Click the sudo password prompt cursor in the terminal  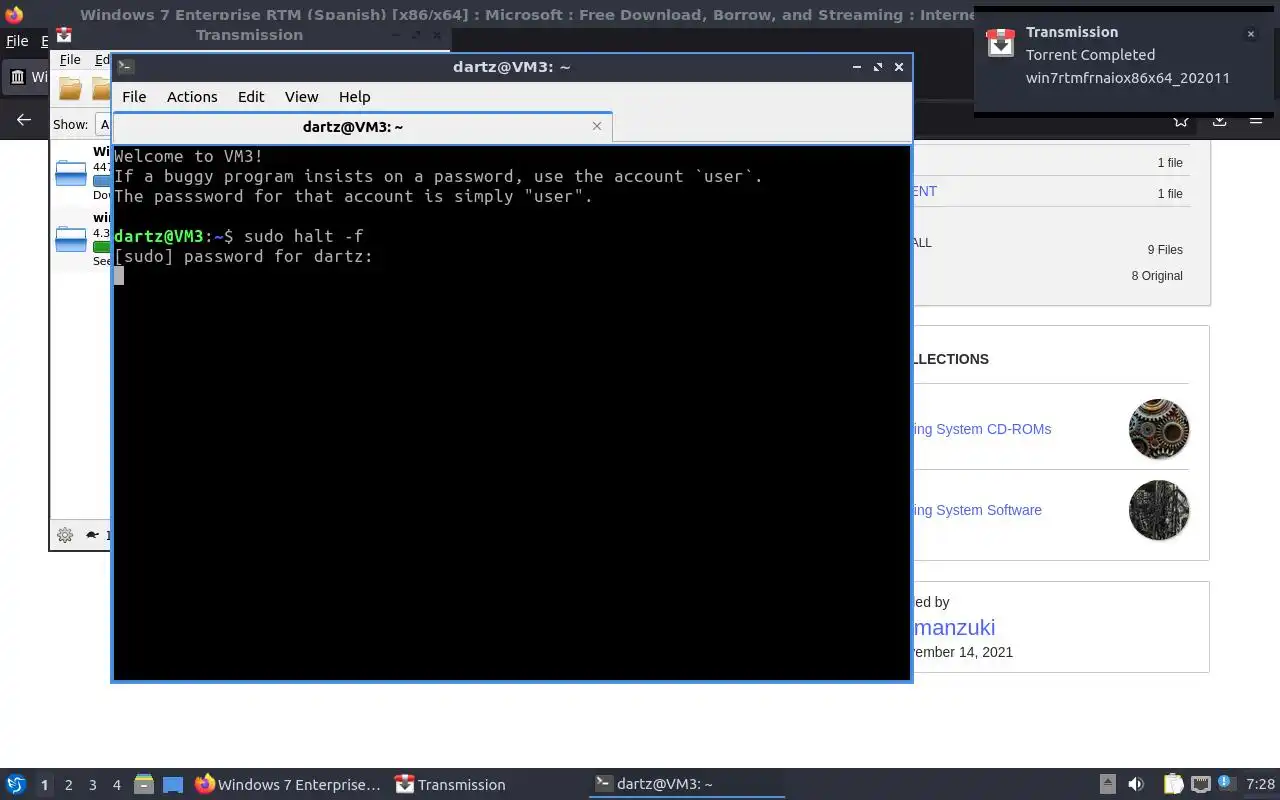click(119, 276)
